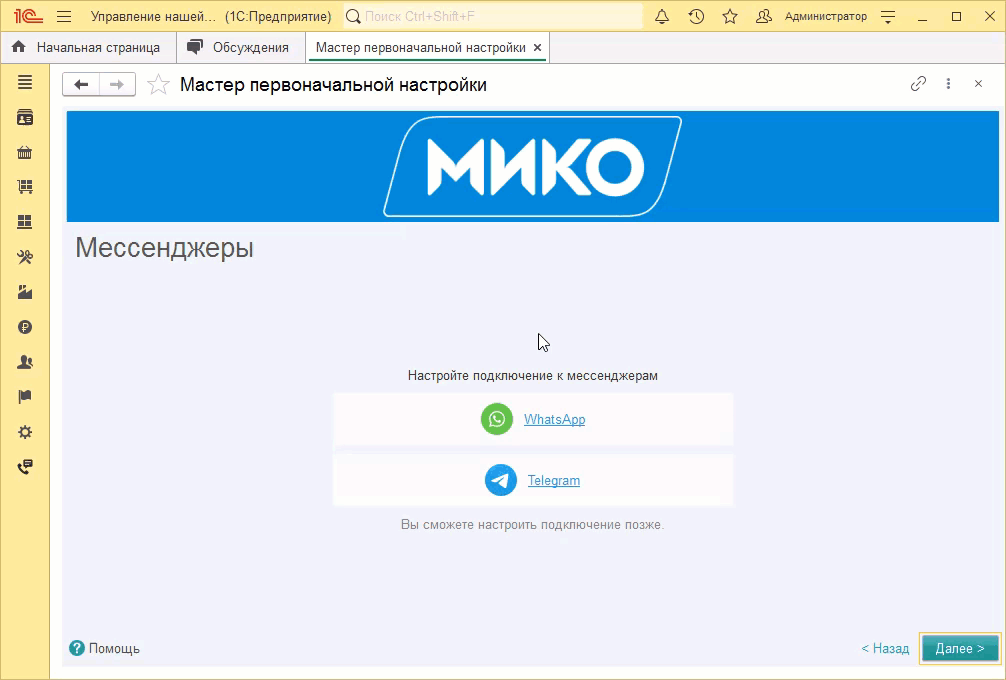Open the Настройки gear icon
Image resolution: width=1006 pixels, height=680 pixels.
26,431
